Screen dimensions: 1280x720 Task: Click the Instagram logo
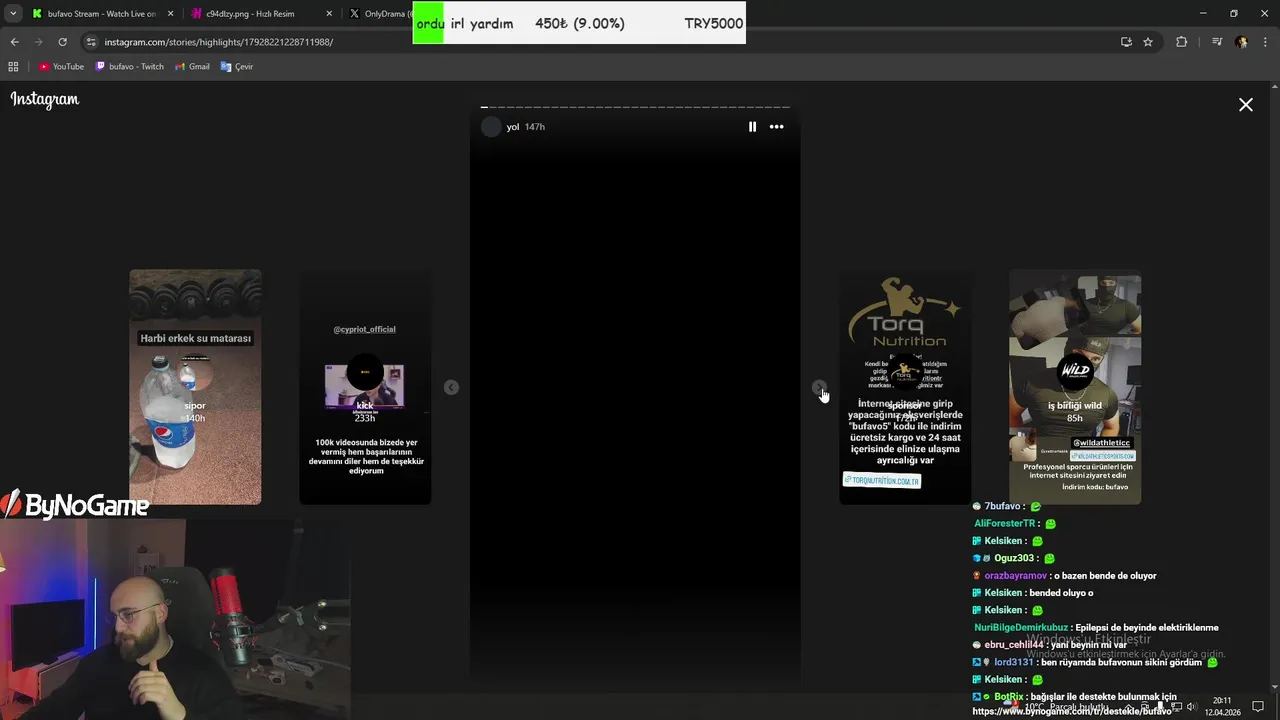point(45,99)
